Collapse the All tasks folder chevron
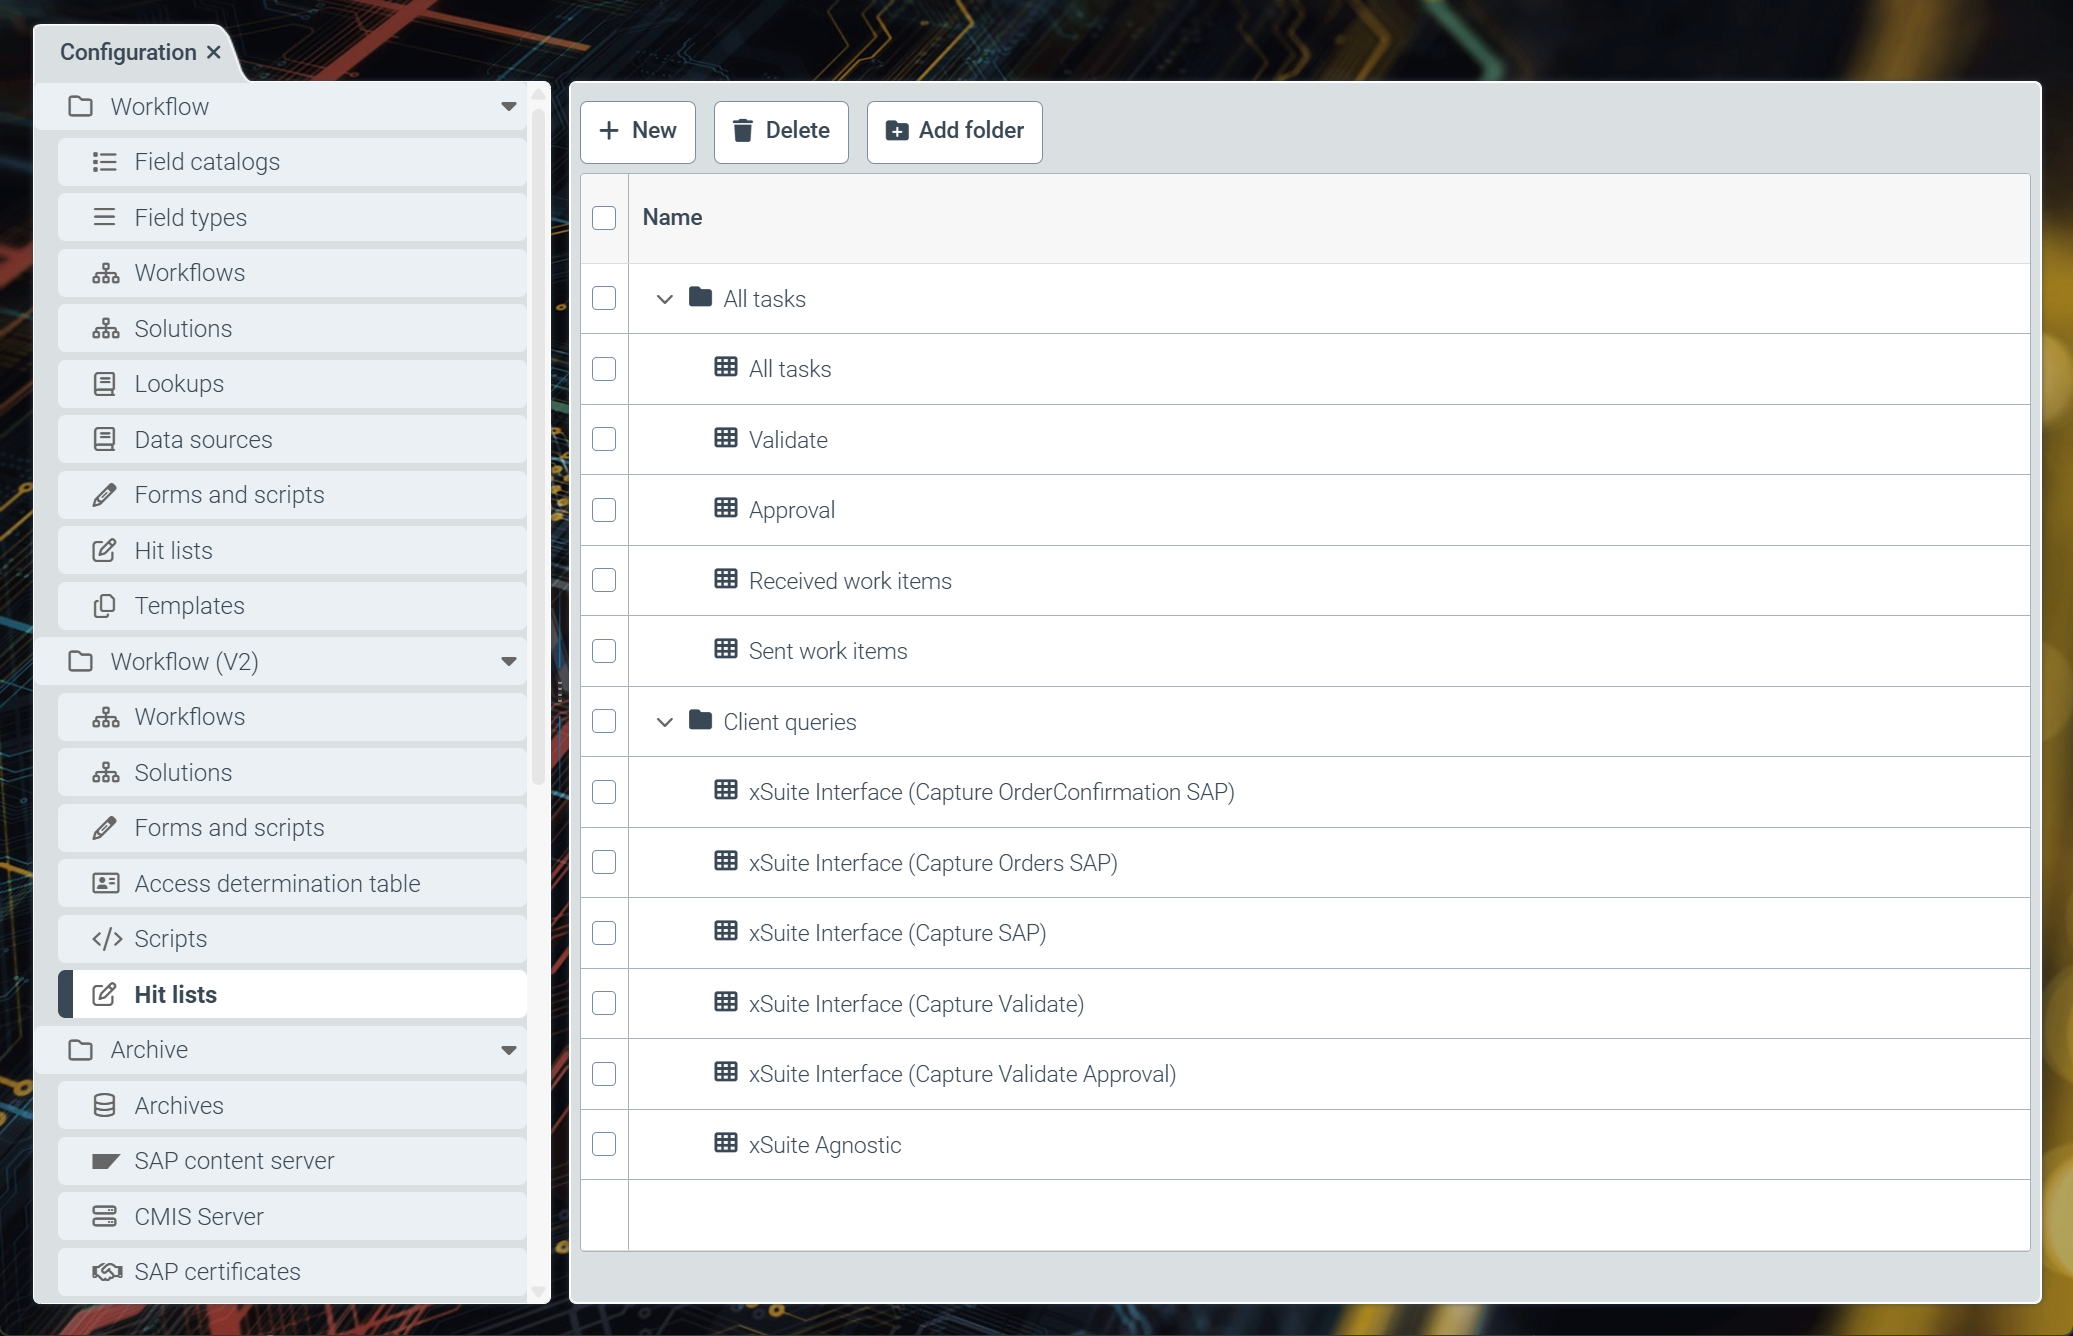The image size is (2073, 1336). pyautogui.click(x=665, y=299)
